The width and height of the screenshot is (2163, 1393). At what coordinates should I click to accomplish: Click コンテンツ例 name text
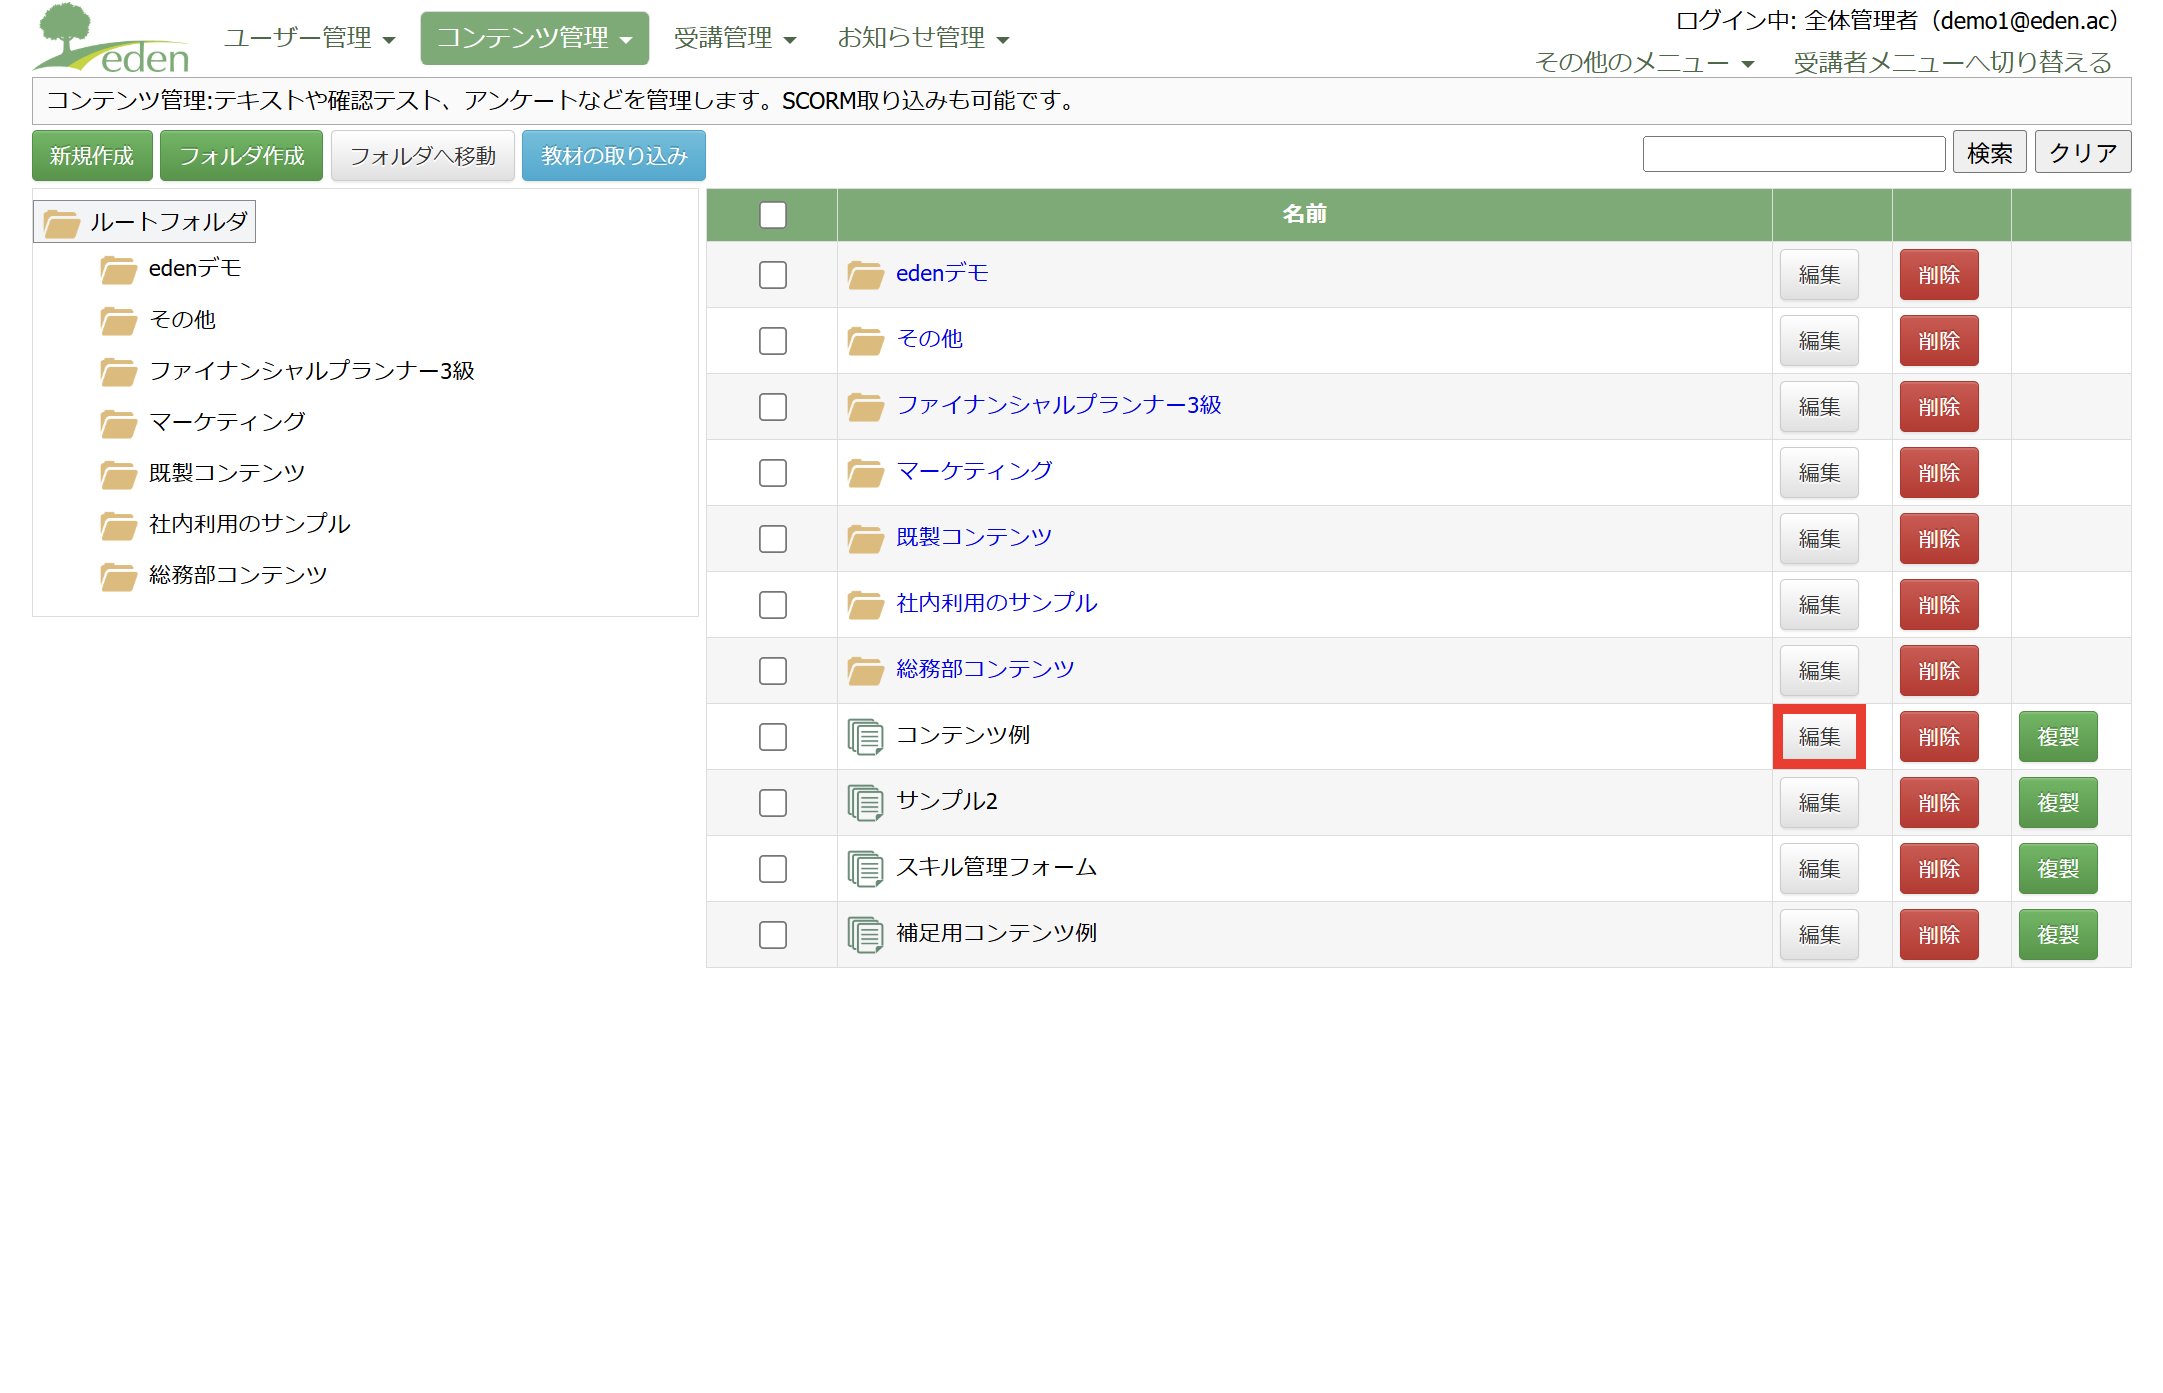tap(963, 735)
